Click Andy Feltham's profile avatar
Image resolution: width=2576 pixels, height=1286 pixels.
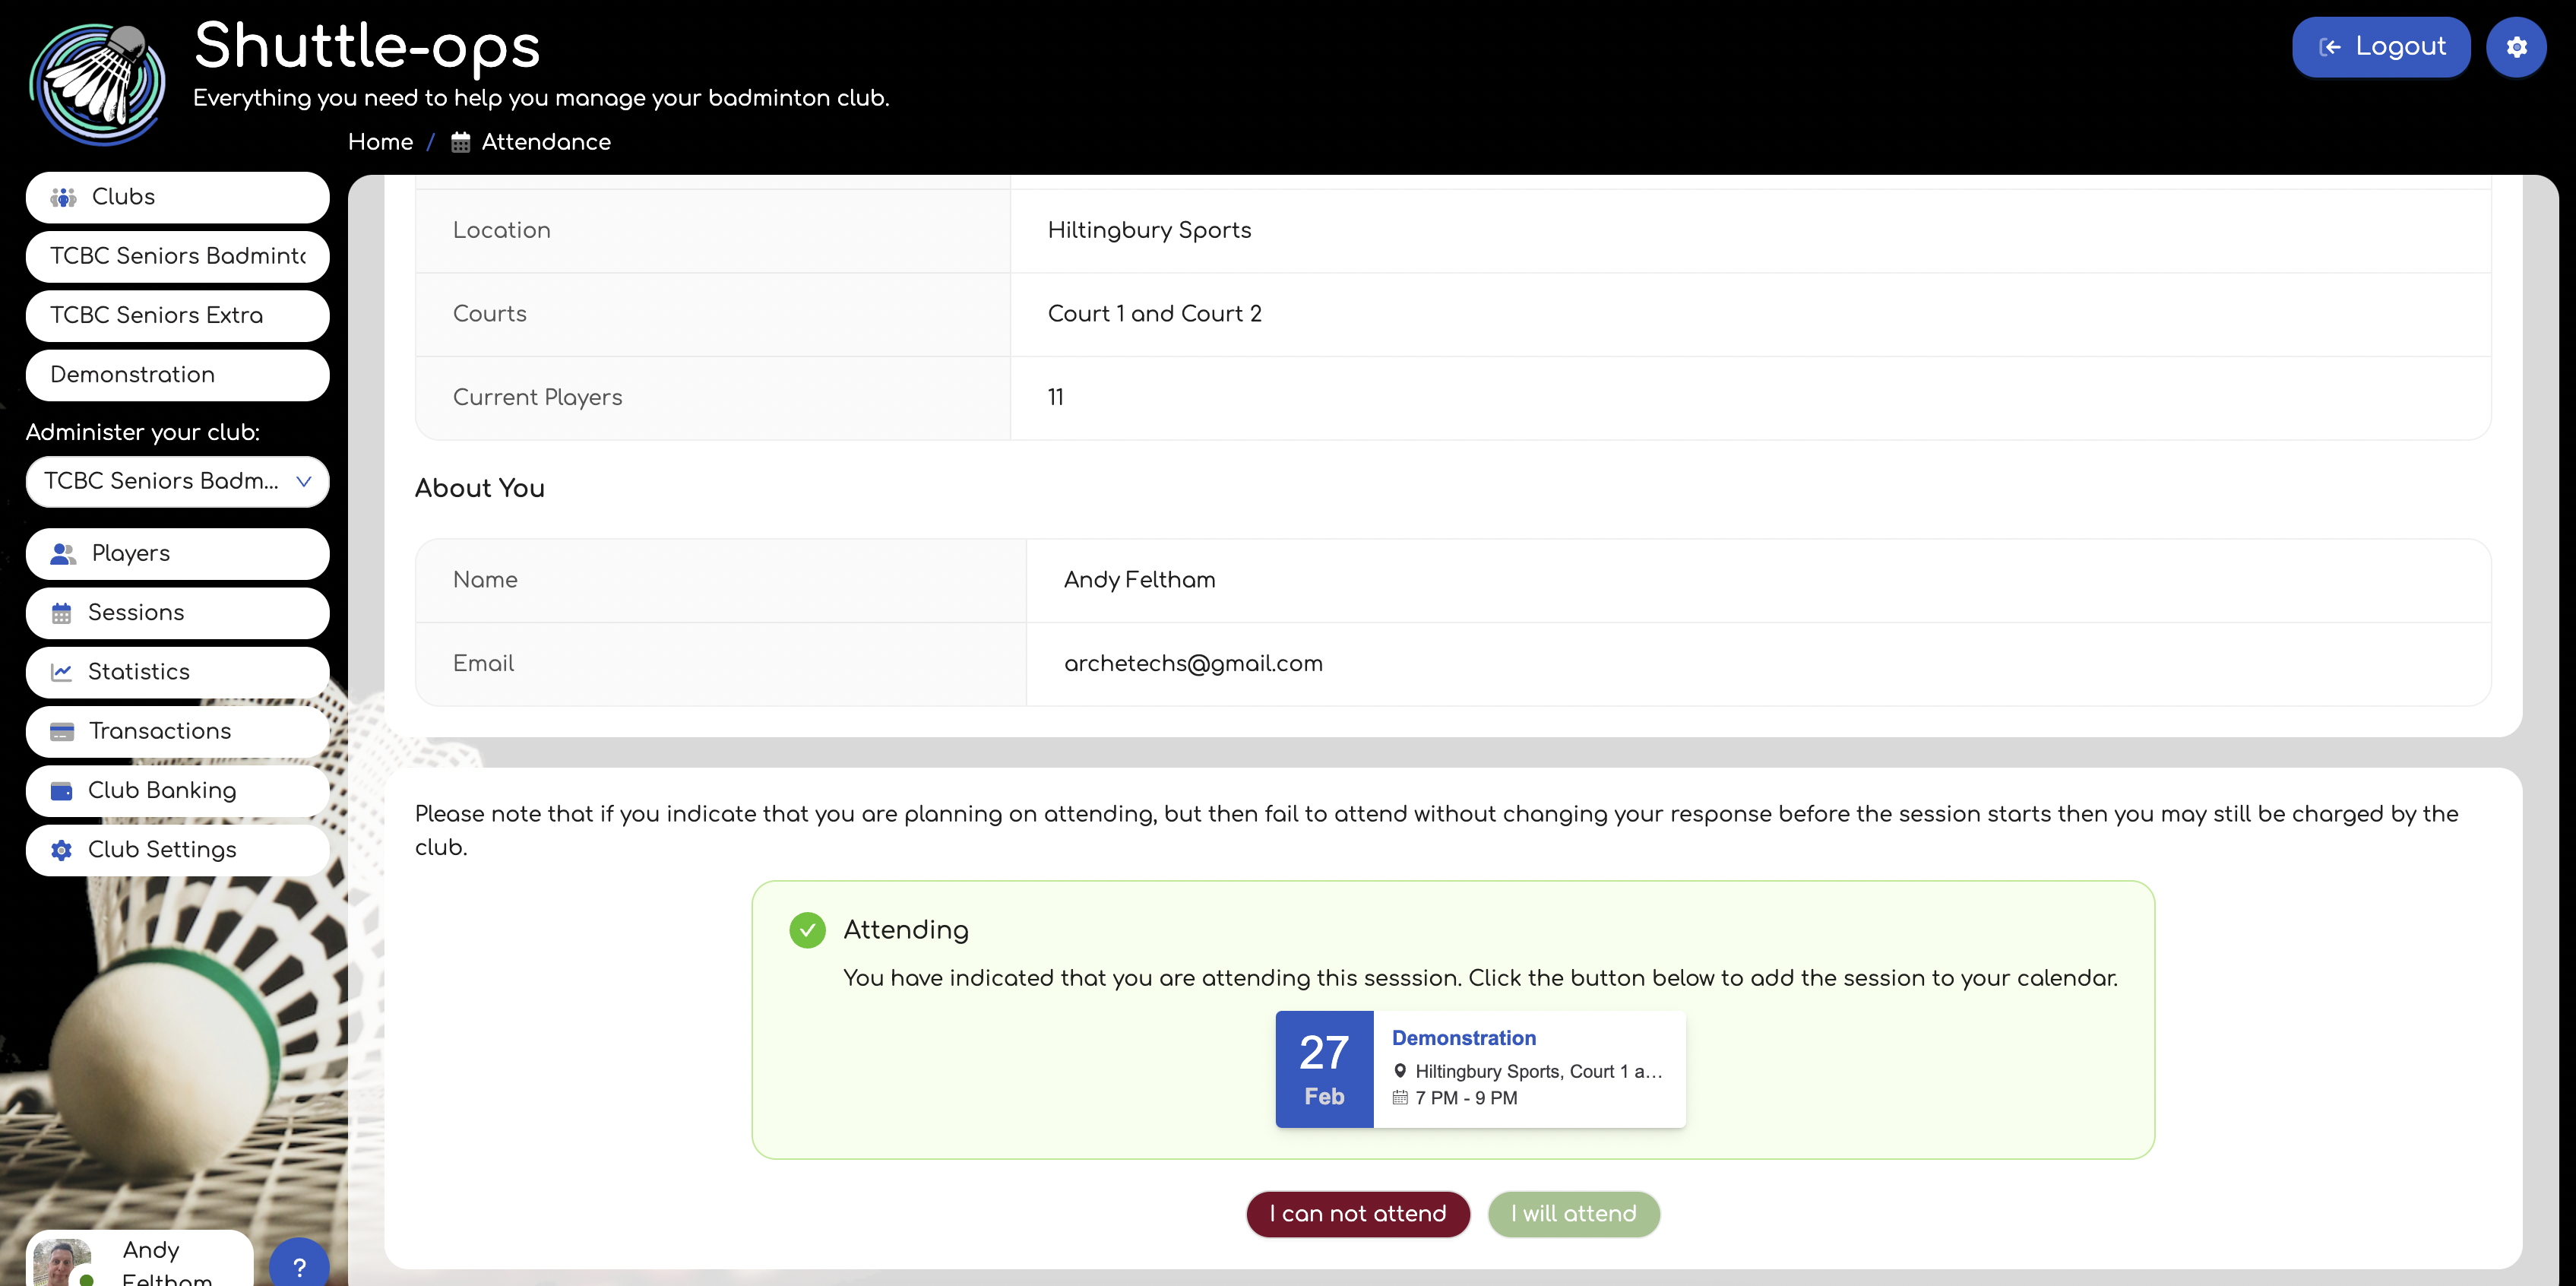point(62,1264)
